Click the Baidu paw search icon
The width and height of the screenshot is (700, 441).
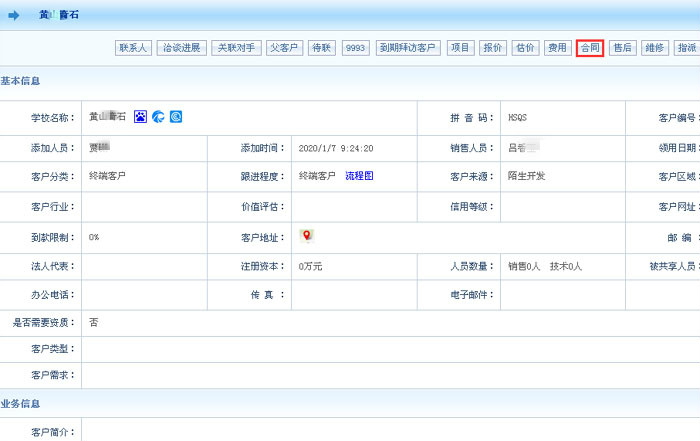[x=141, y=117]
